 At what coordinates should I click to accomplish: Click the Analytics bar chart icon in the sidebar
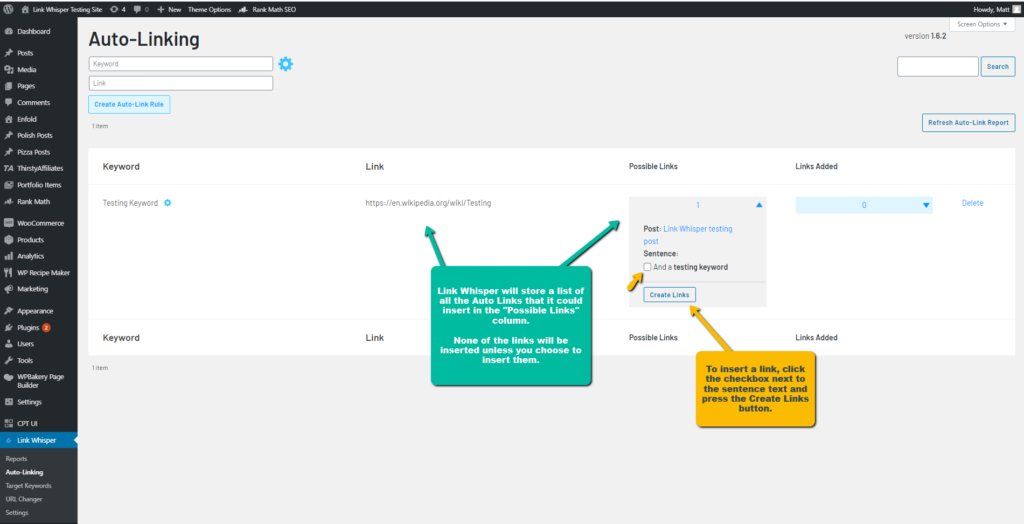[8, 256]
